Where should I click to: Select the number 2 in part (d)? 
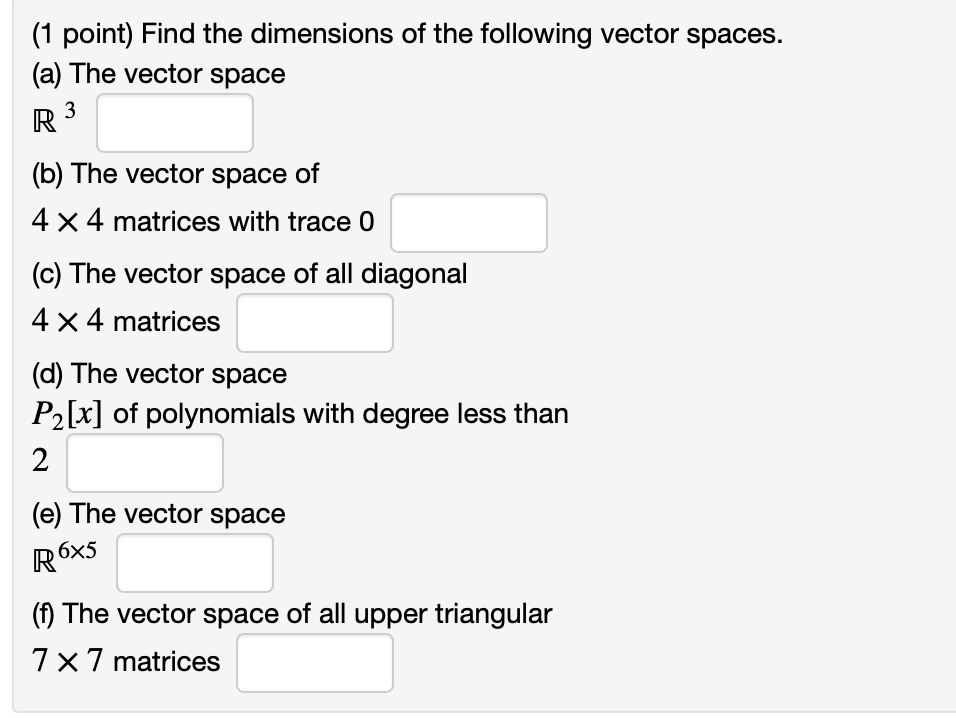38,460
